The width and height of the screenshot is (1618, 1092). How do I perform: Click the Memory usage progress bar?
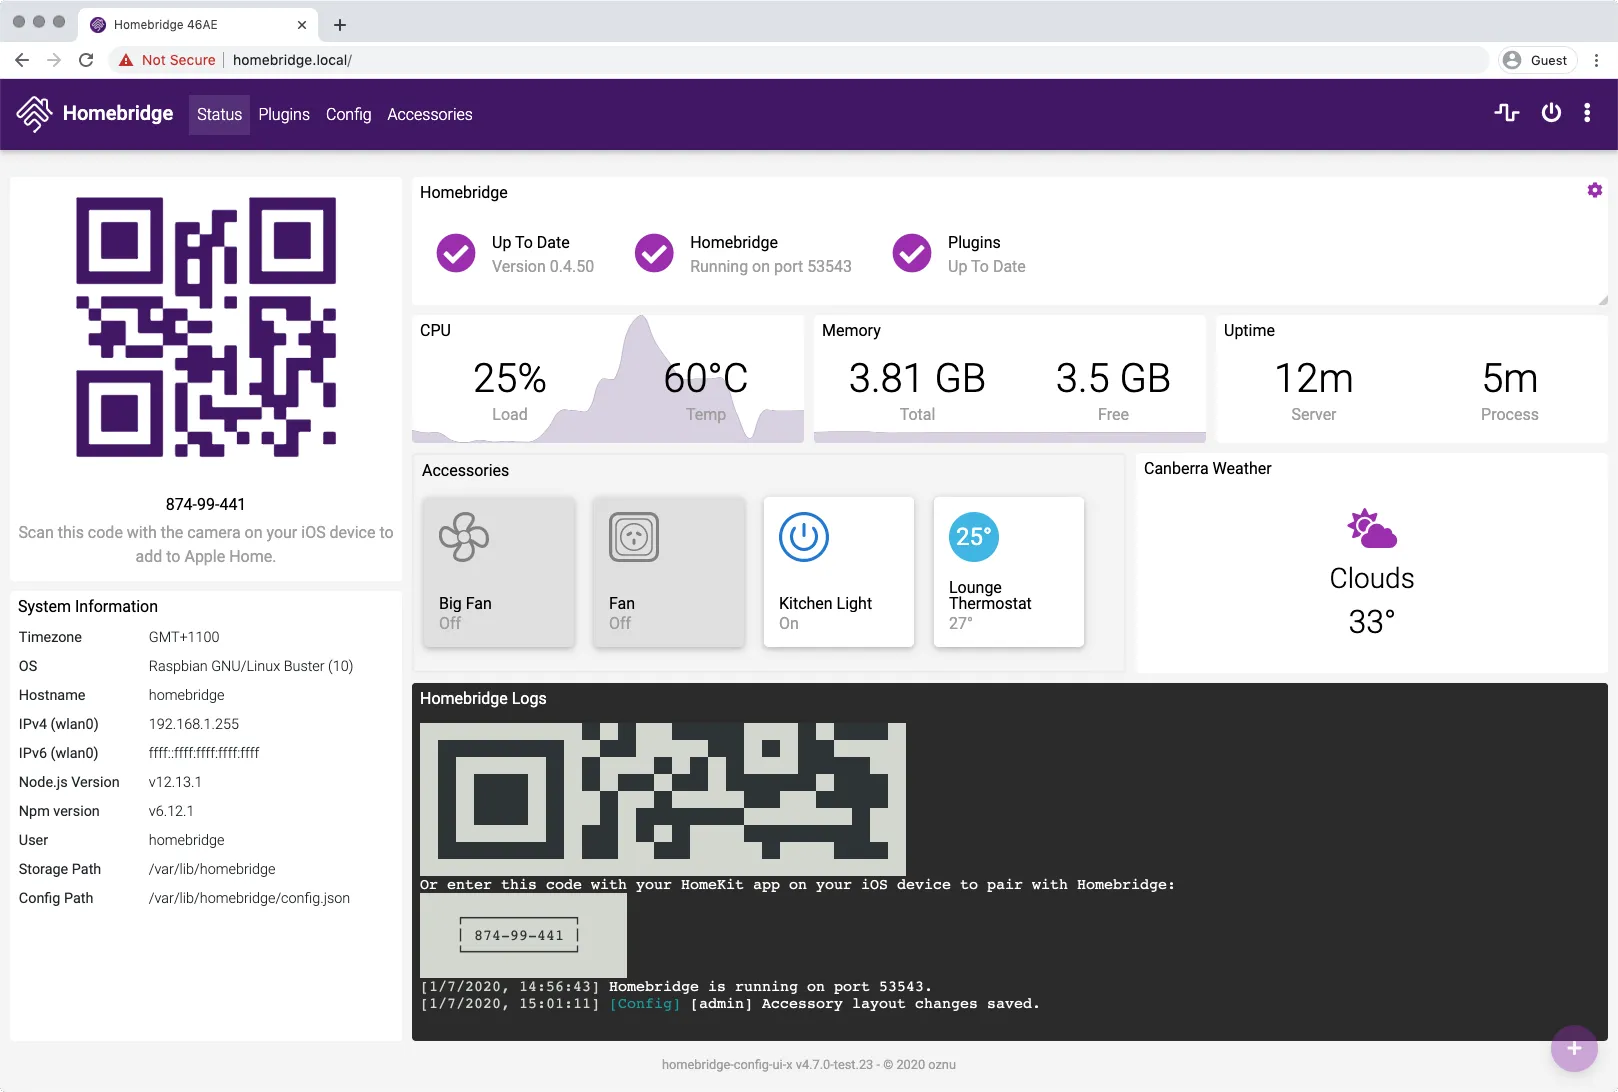click(x=1009, y=437)
